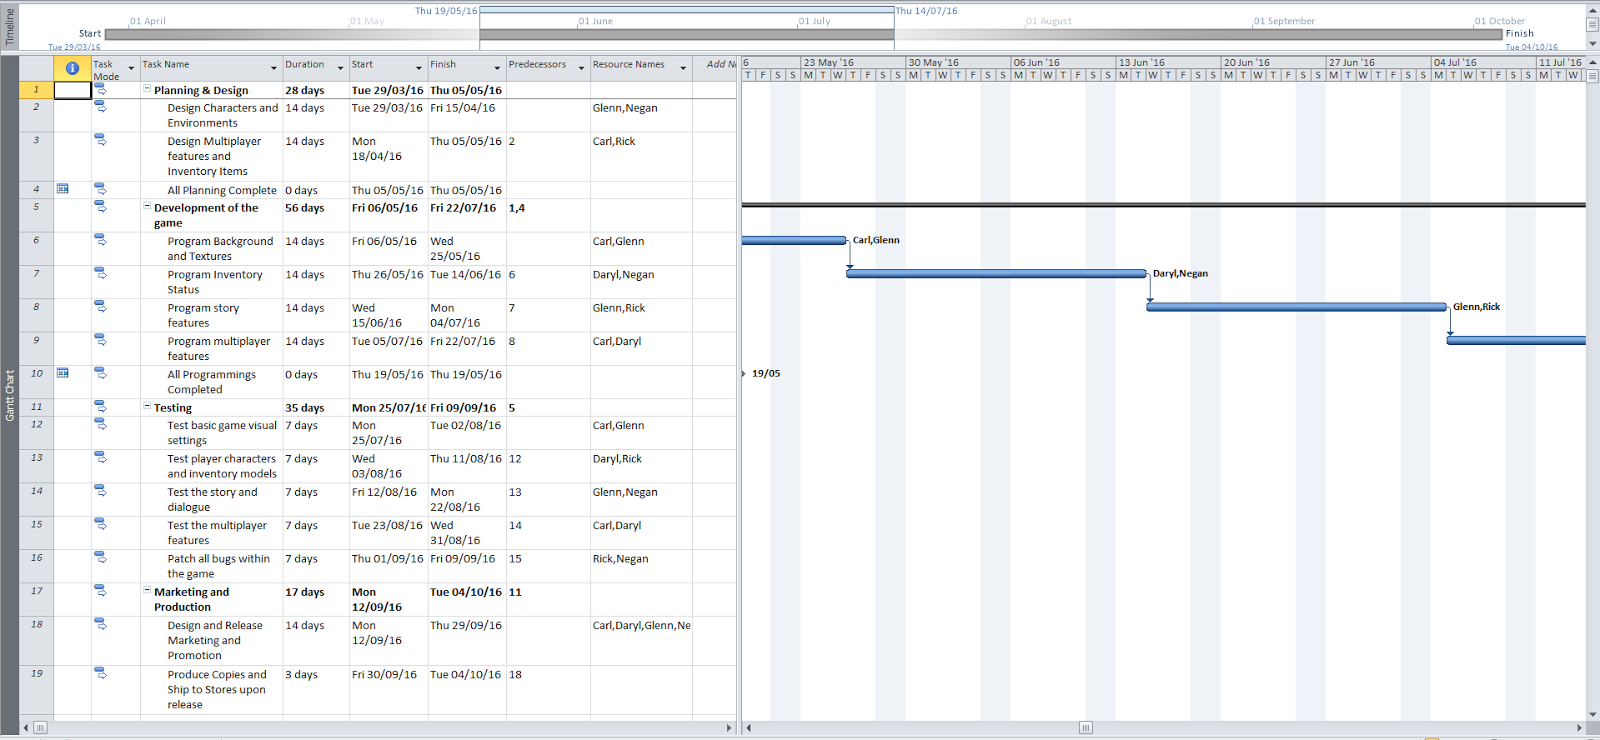Viewport: 1600px width, 740px height.
Task: Select the Daryl,Negan Gantt bar
Action: coord(996,273)
